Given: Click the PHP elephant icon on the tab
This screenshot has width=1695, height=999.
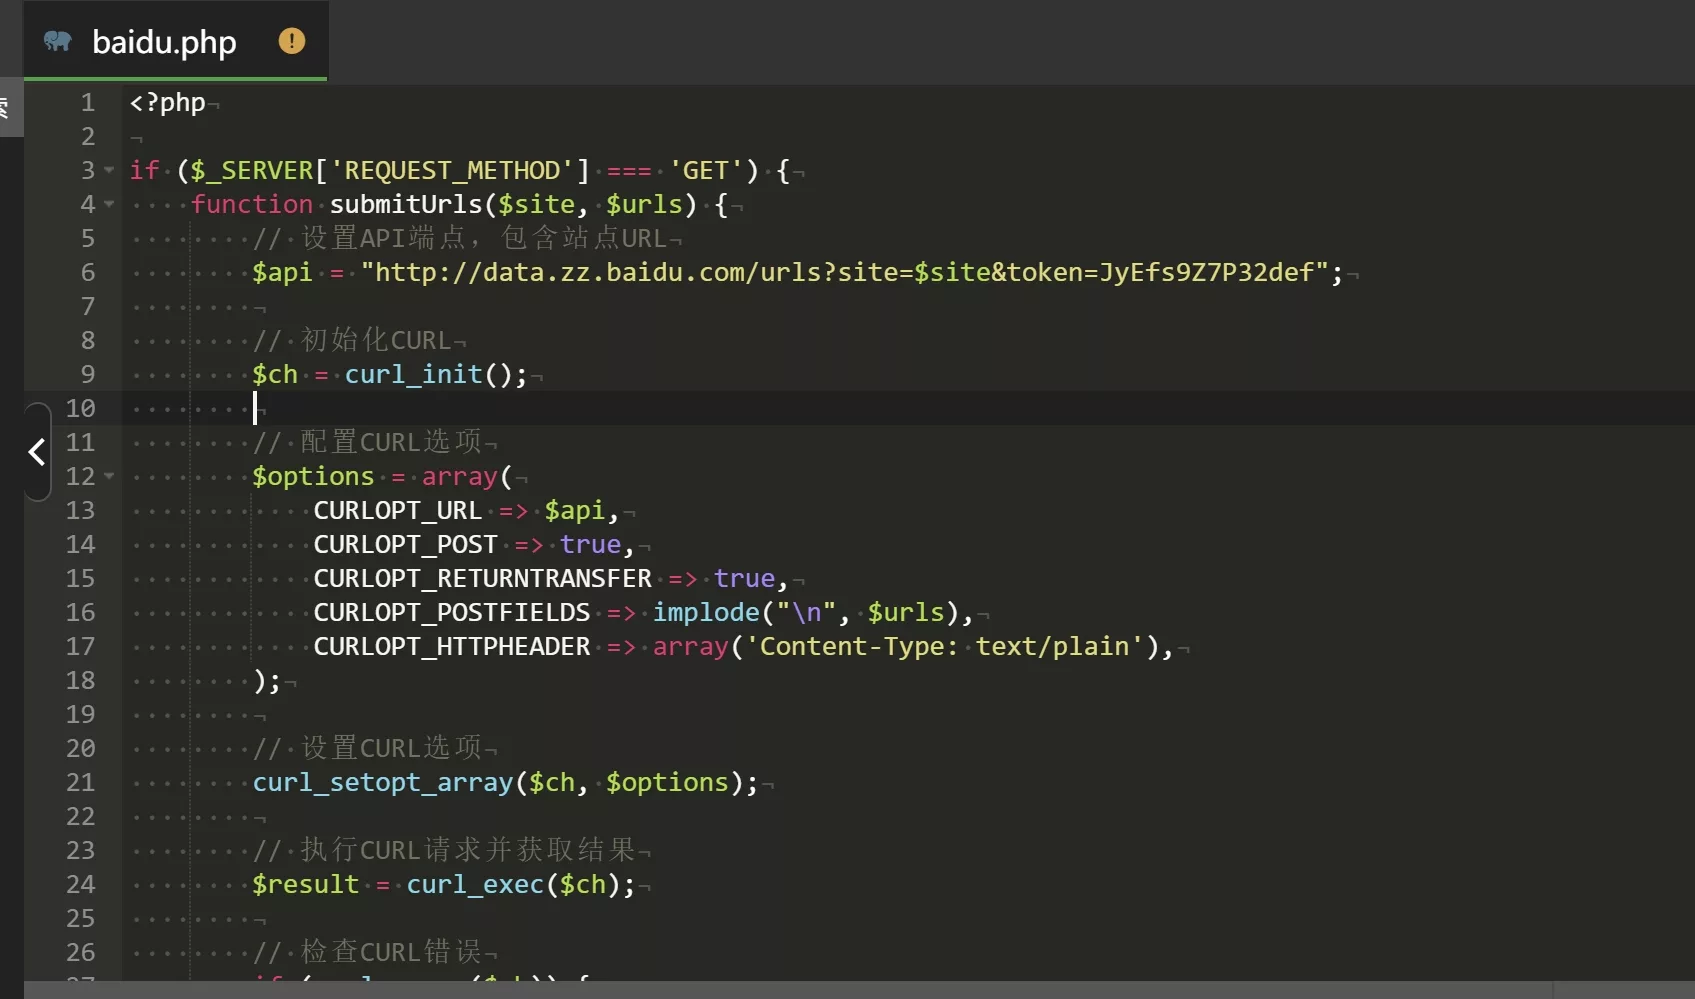Looking at the screenshot, I should pyautogui.click(x=58, y=41).
